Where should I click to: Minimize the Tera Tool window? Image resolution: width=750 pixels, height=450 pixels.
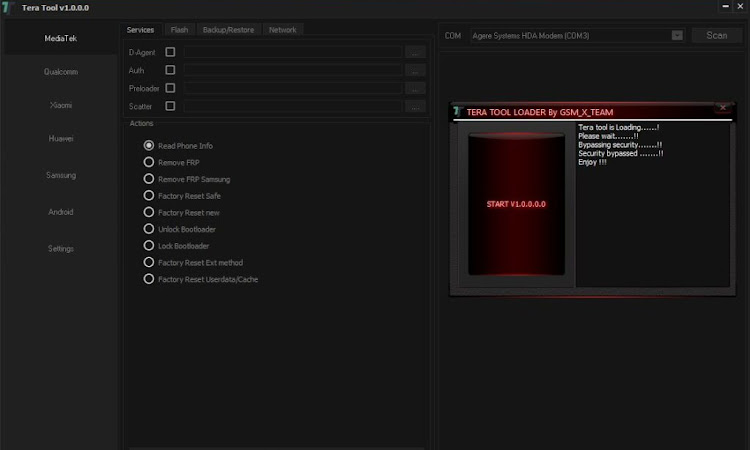(x=725, y=6)
